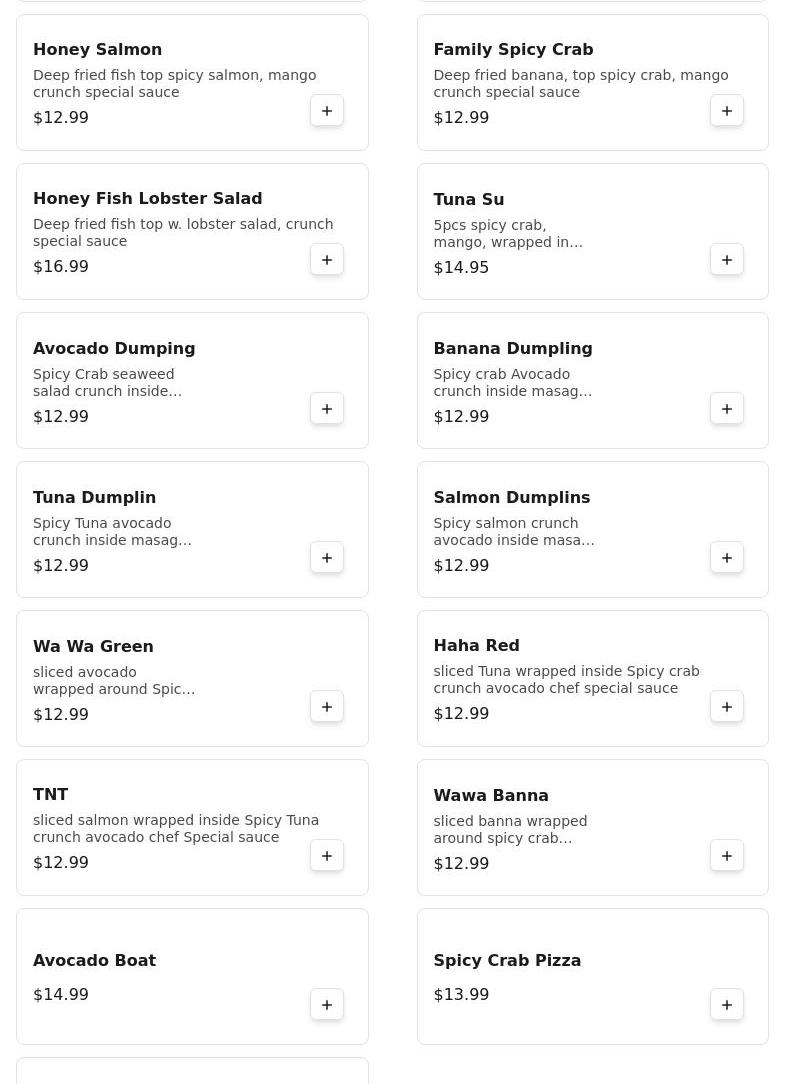Open the Haha Red item name
The image size is (785, 1084).
[x=476, y=645]
